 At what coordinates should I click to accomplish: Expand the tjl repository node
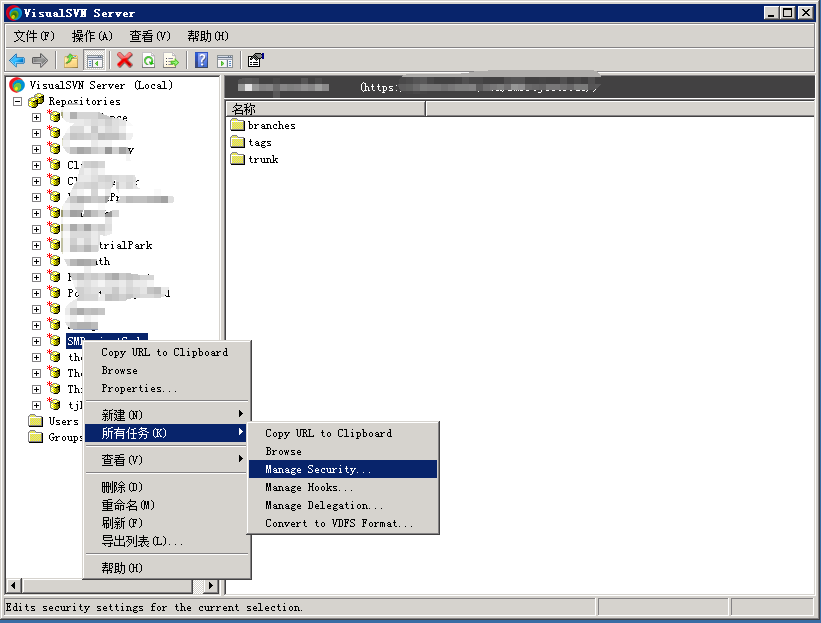point(36,405)
